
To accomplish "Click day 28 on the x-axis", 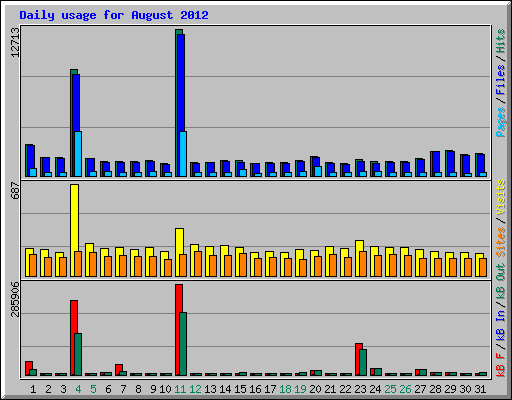I will coord(435,389).
